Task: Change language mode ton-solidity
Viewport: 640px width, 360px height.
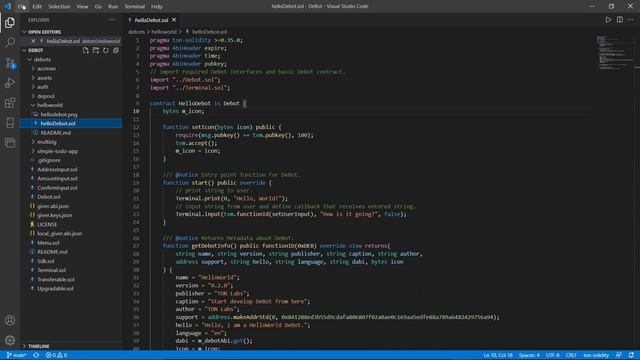Action: pyautogui.click(x=596, y=355)
